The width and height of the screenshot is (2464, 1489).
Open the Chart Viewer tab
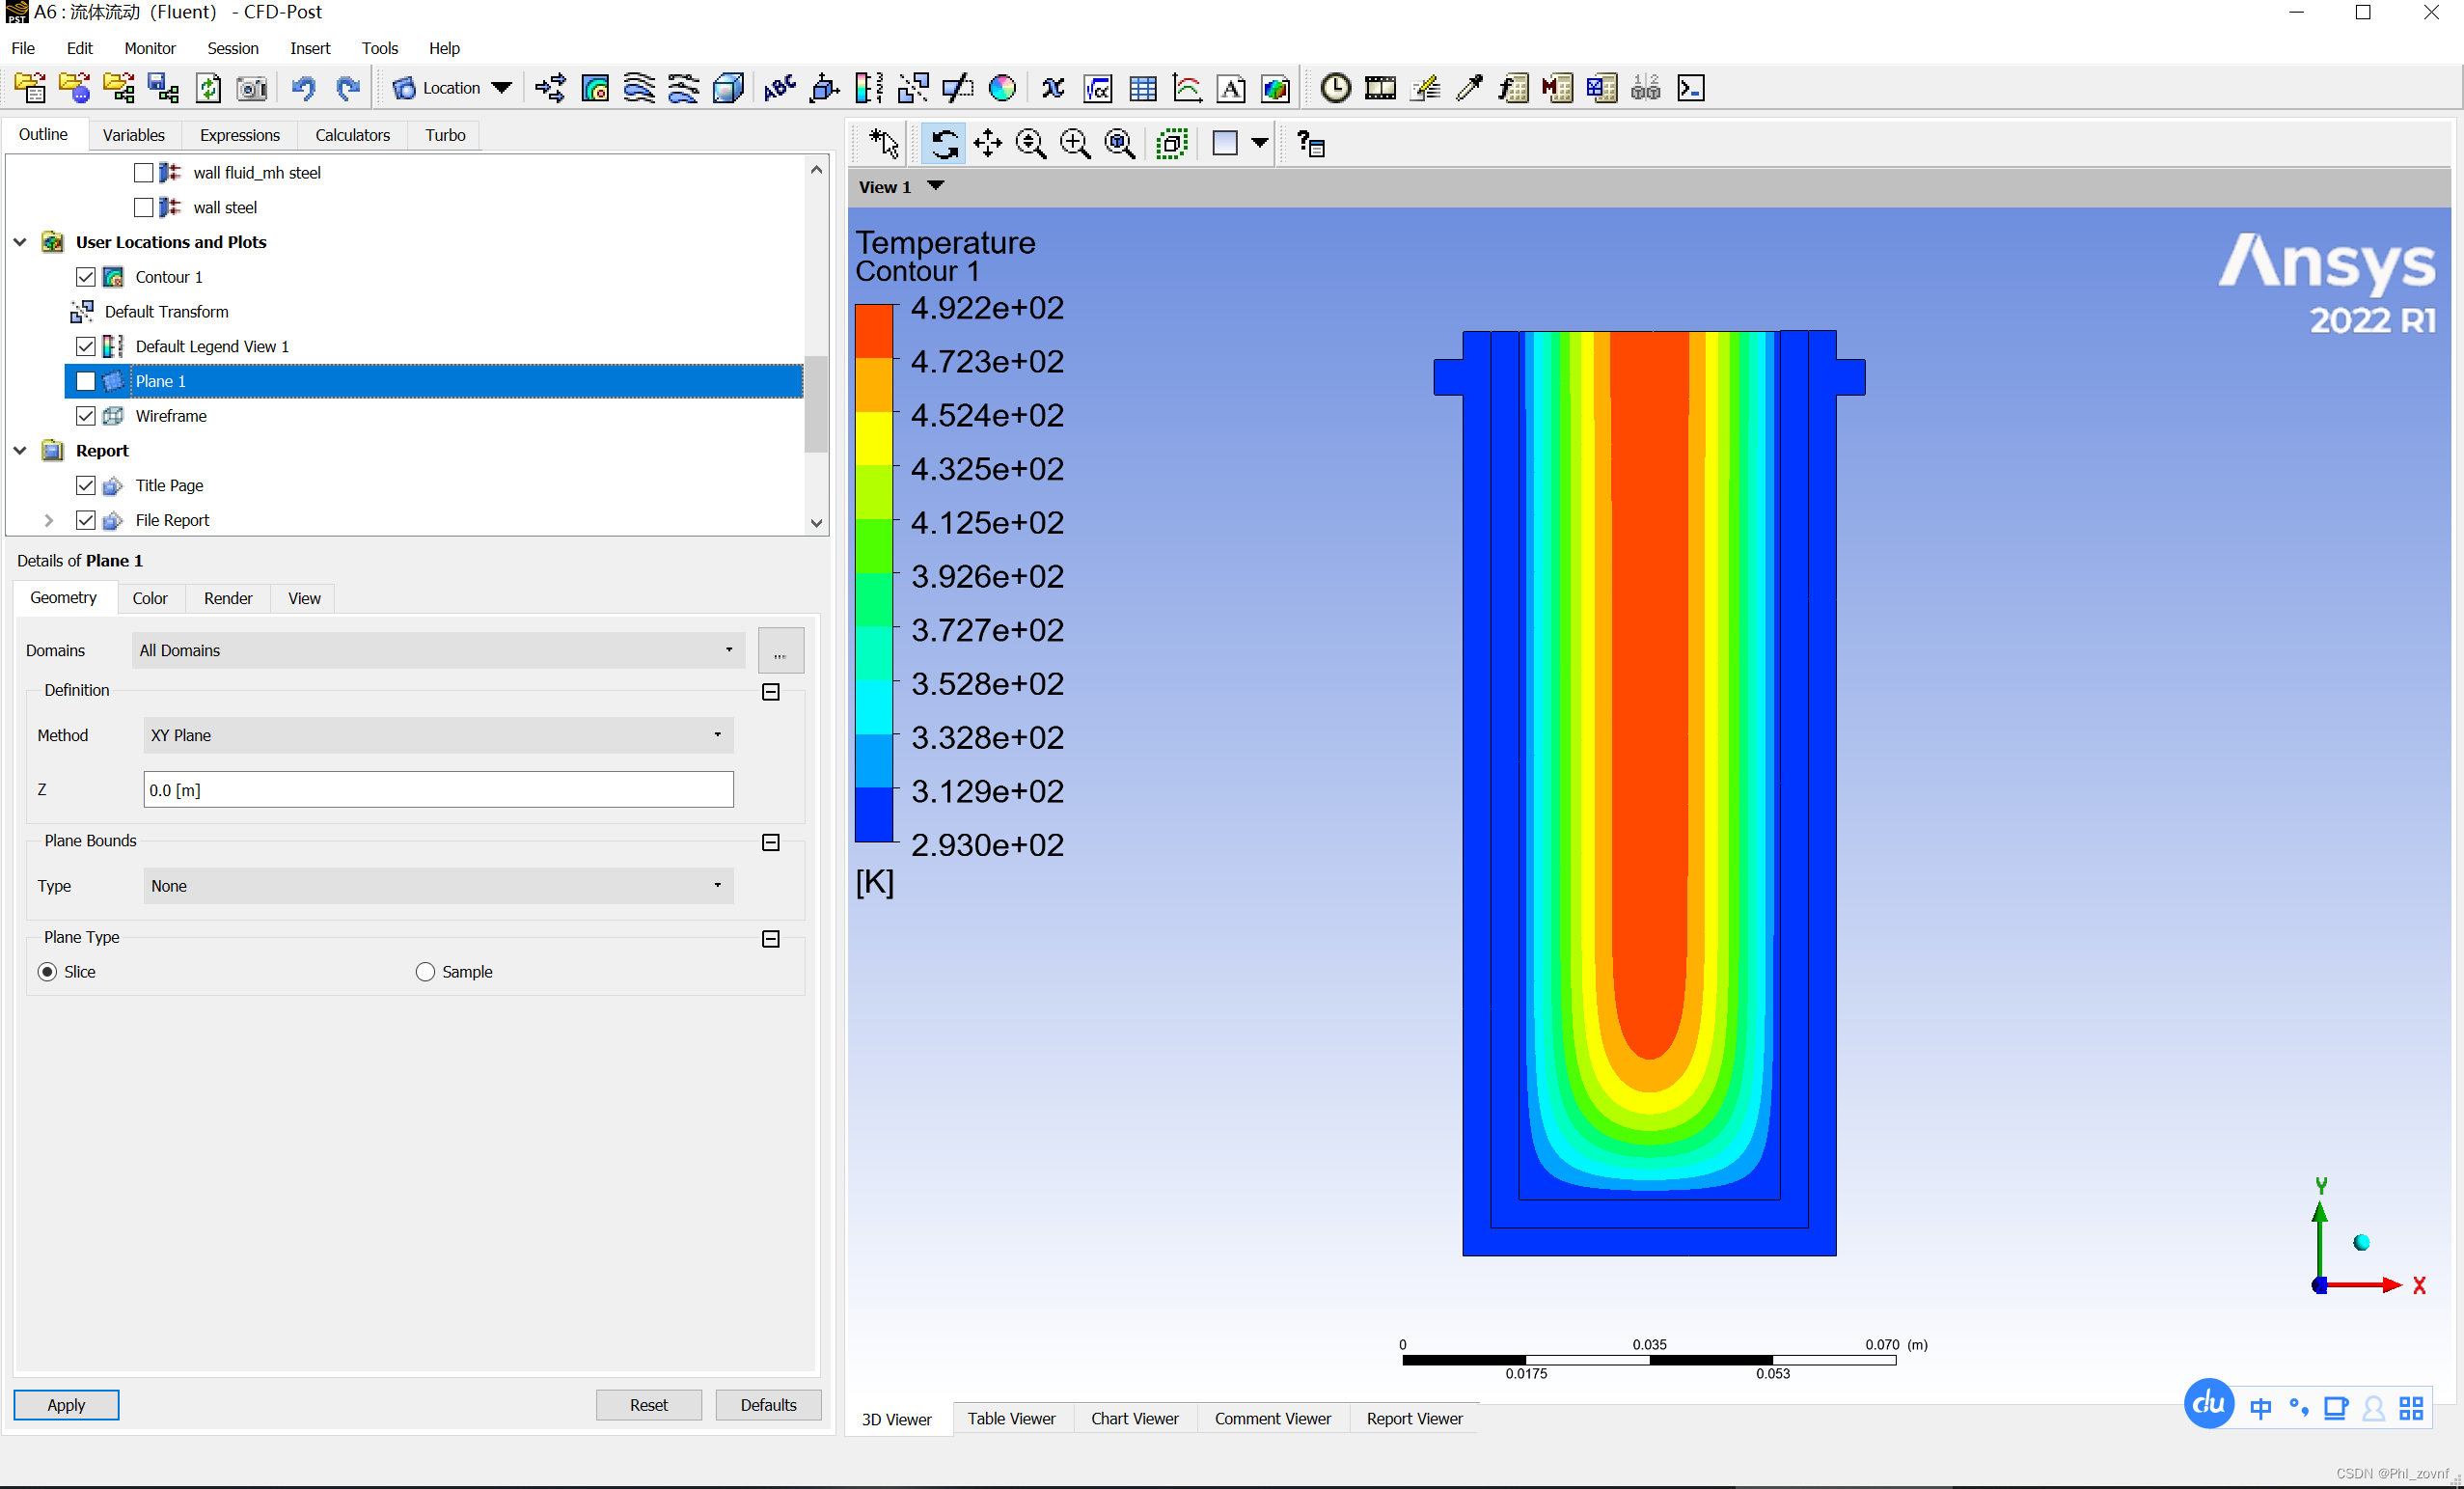1134,1418
